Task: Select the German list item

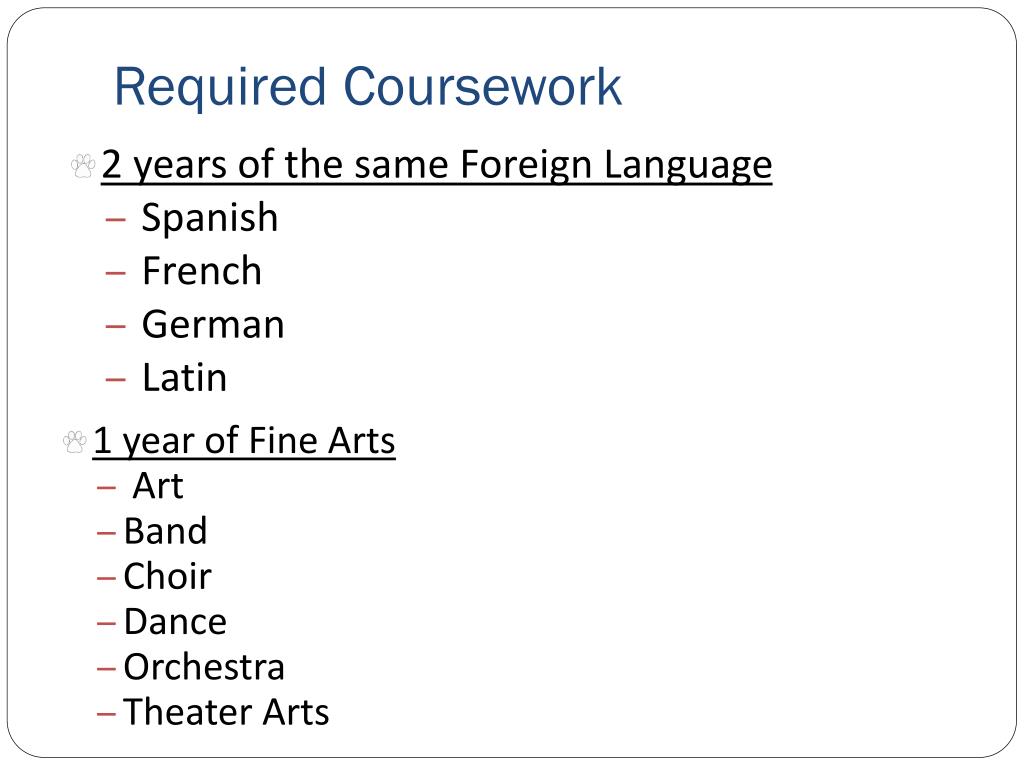Action: 213,325
